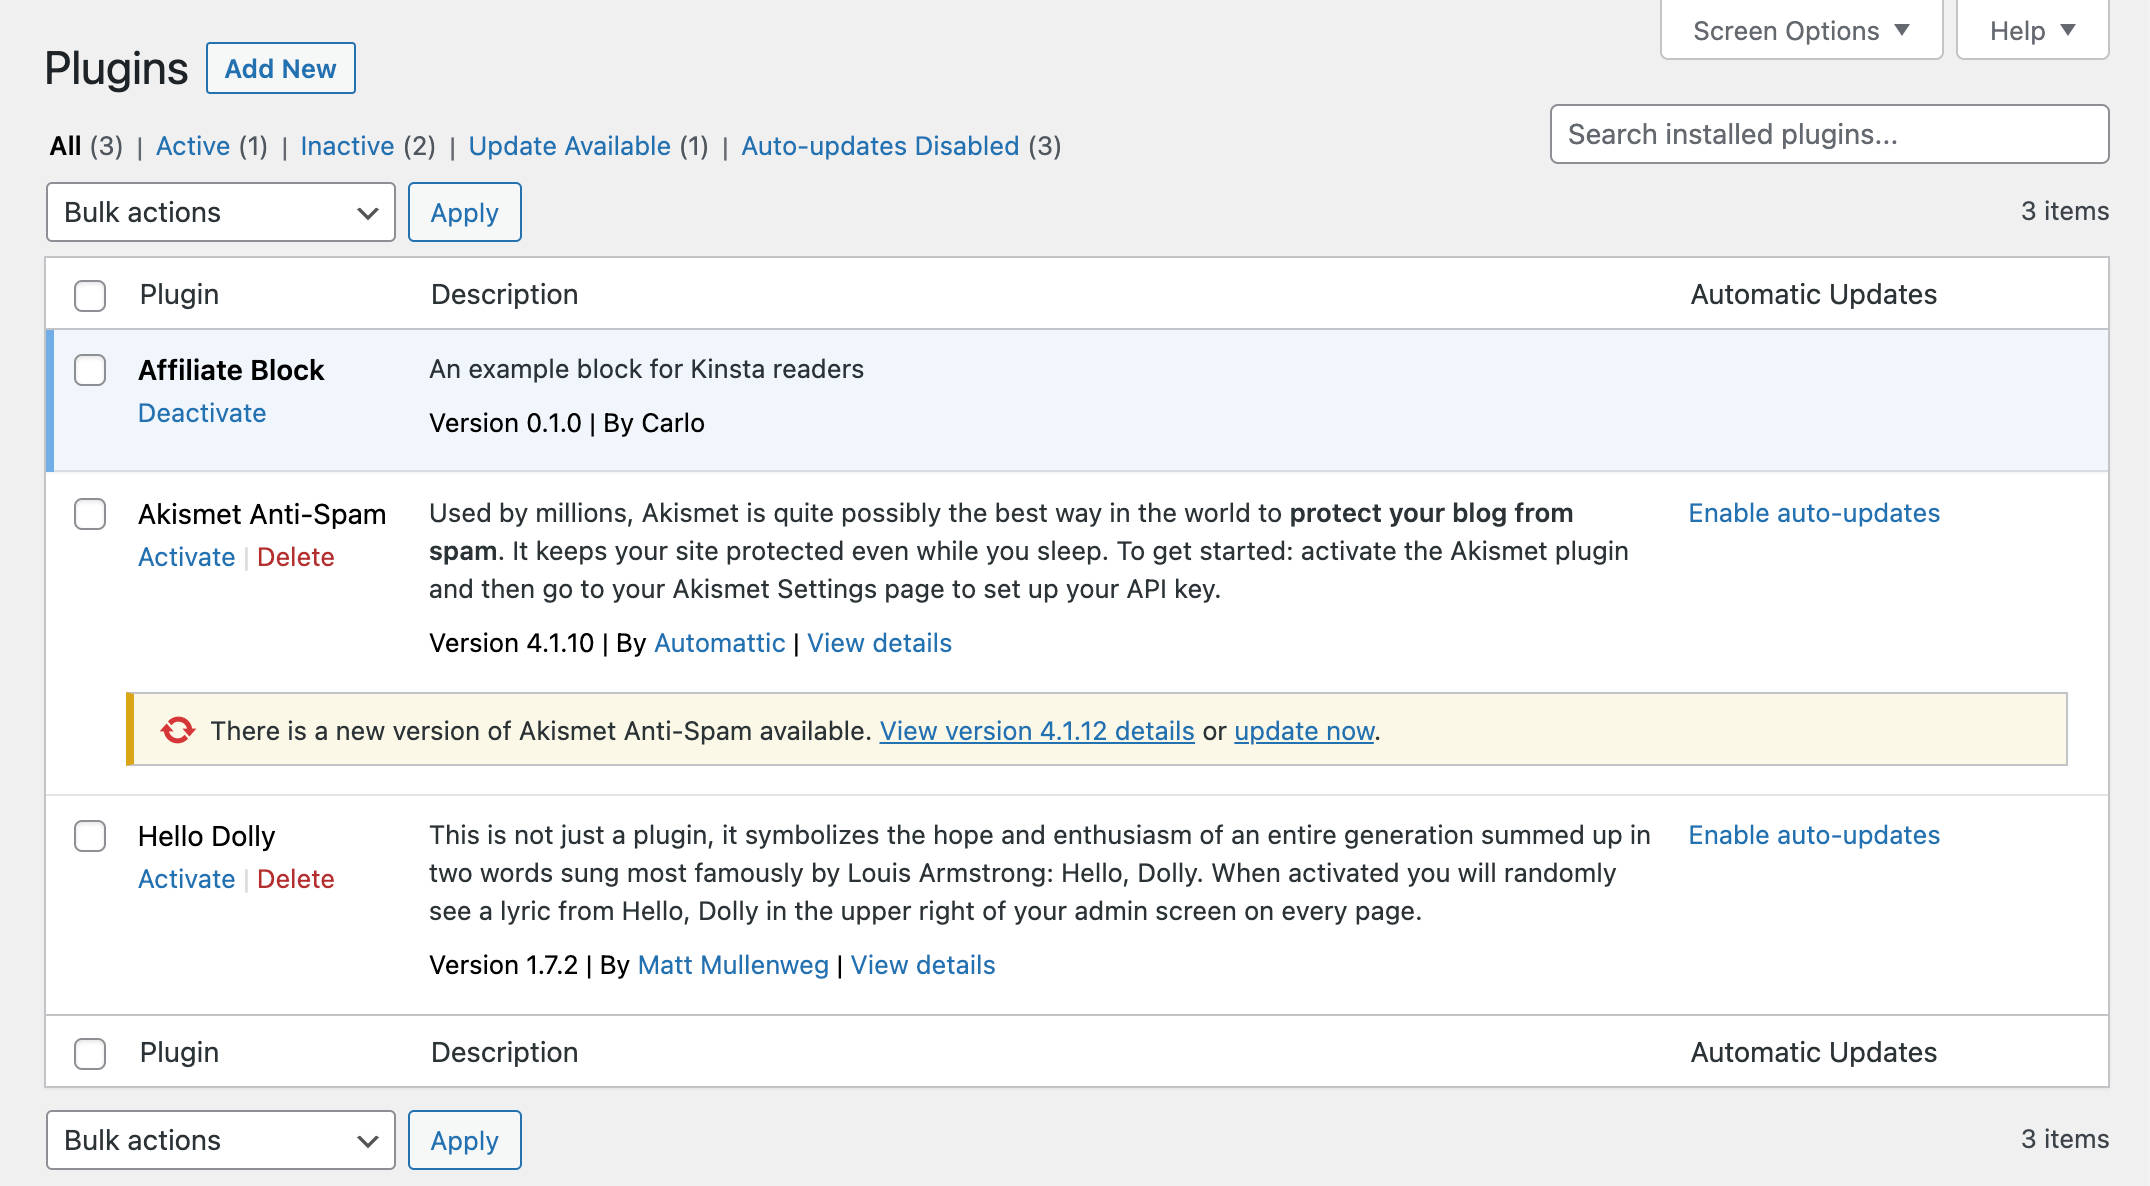This screenshot has height=1186, width=2150.
Task: Toggle select-all checkbox in table header
Action: tap(90, 295)
